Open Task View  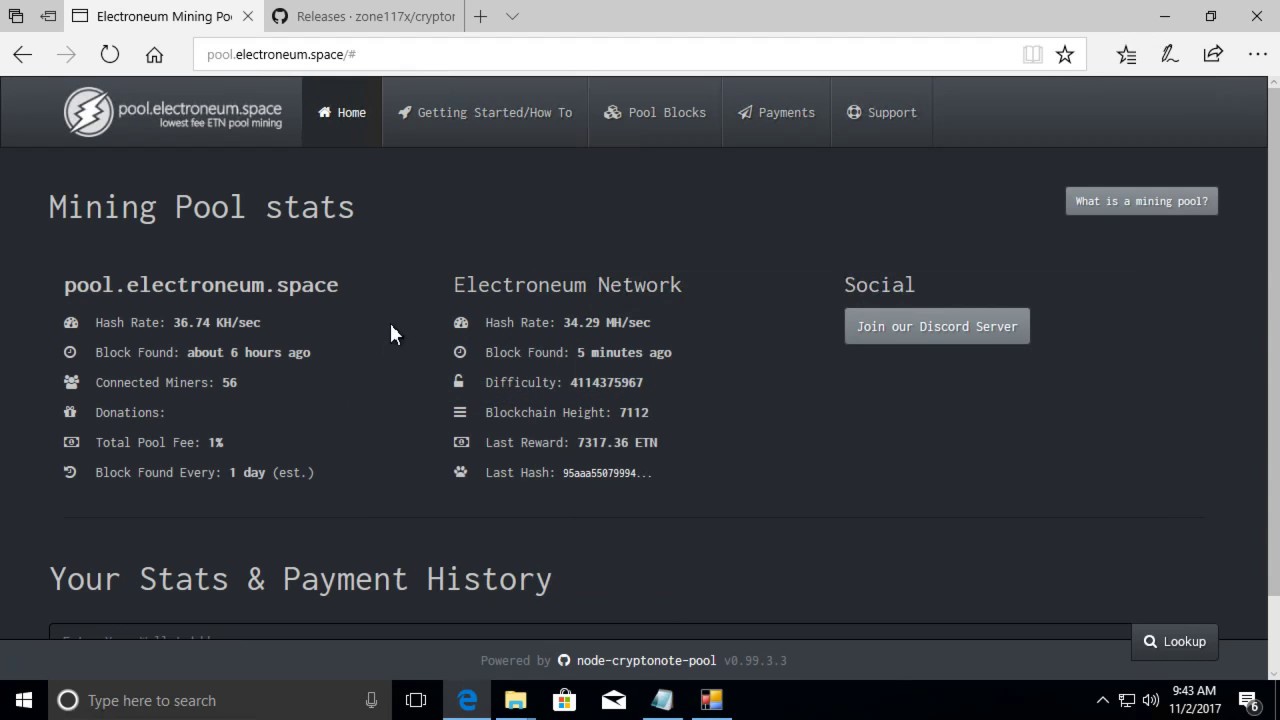[x=416, y=700]
